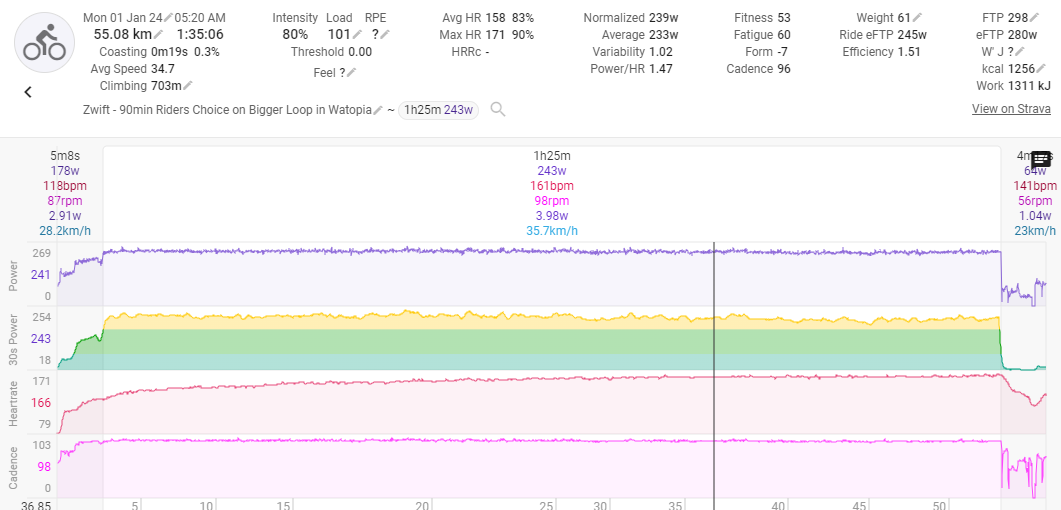The height and width of the screenshot is (510, 1061).
Task: Click the Work 1311 kJ value
Action: tap(1029, 85)
